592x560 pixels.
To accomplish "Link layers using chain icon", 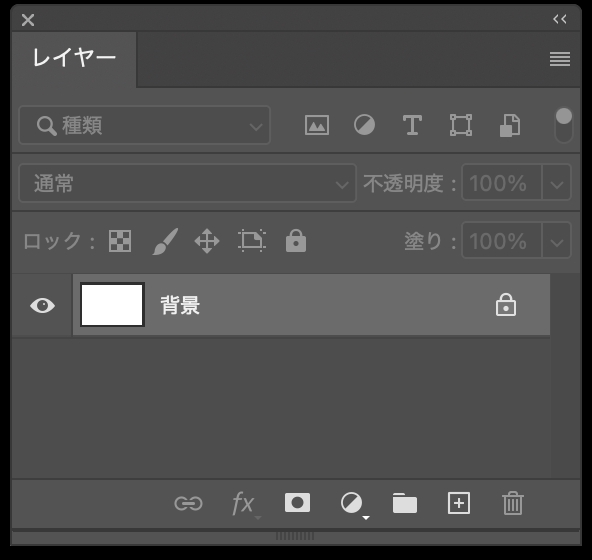I will (x=188, y=503).
